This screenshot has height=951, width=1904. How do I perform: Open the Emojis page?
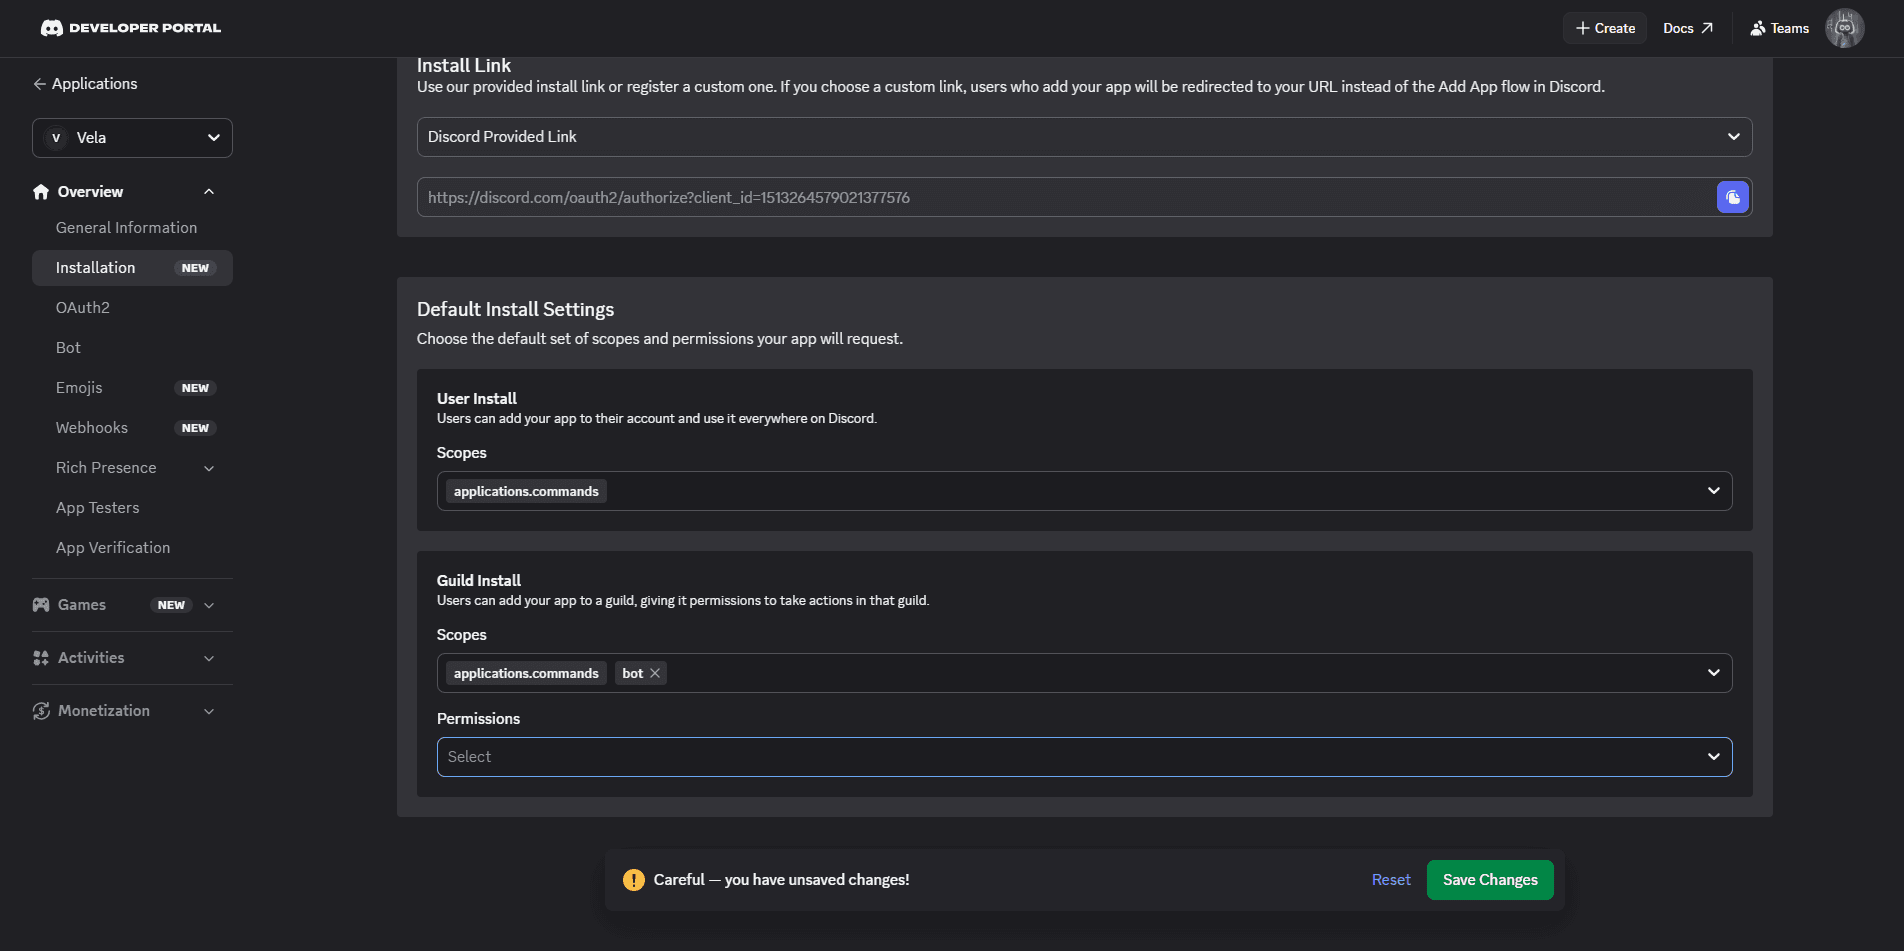[x=79, y=388]
